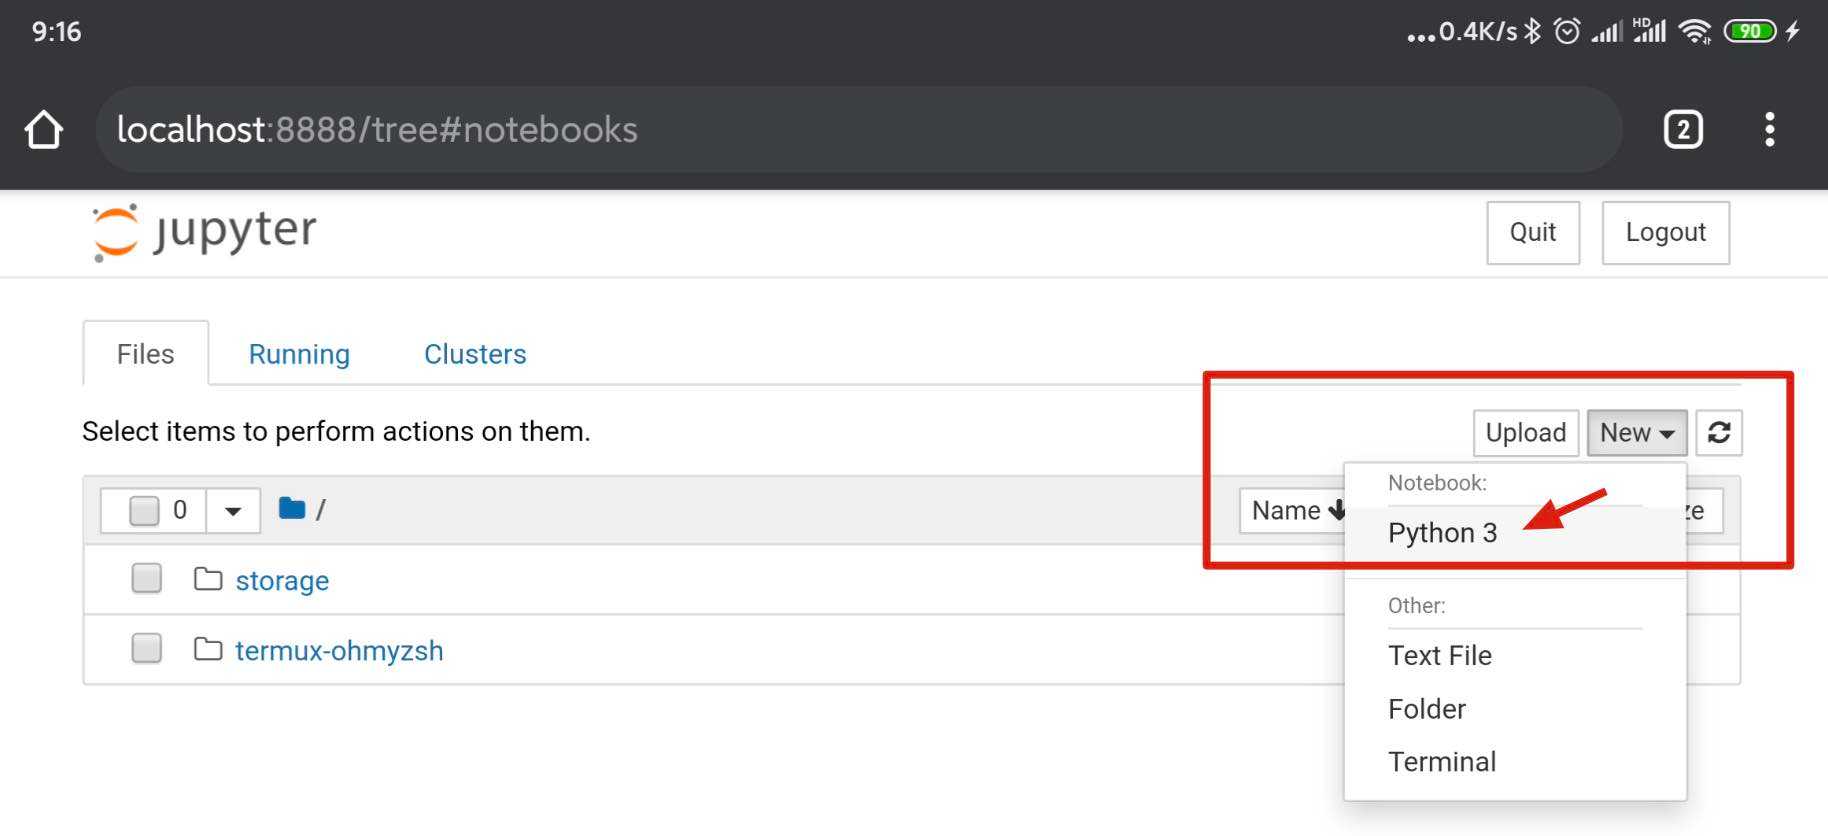Tap the Bluetooth icon in status bar
The height and width of the screenshot is (836, 1828).
click(1533, 31)
